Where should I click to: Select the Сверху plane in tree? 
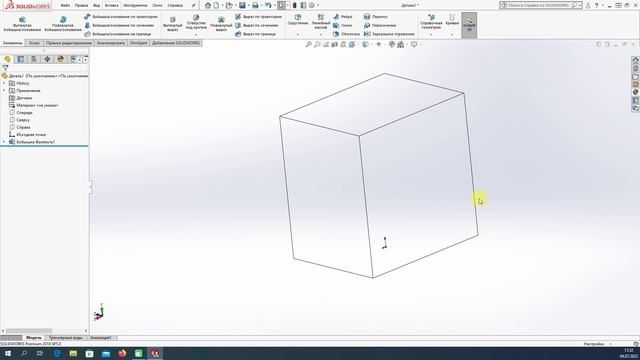point(20,120)
